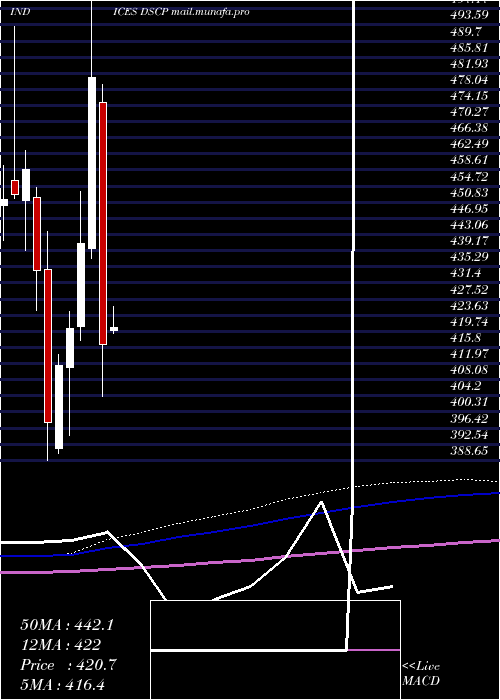Click the 12MA : 422 label
Image resolution: width=500 pixels, height=700 pixels.
[x=60, y=645]
